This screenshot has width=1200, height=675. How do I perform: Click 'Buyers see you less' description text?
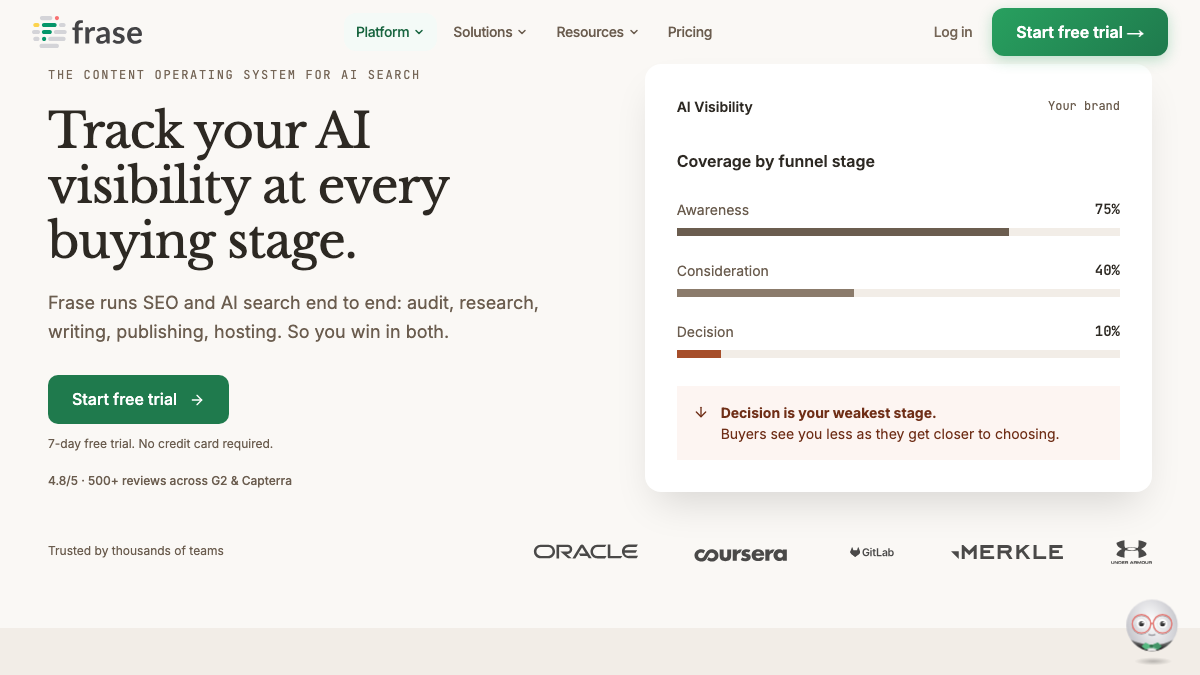point(890,434)
